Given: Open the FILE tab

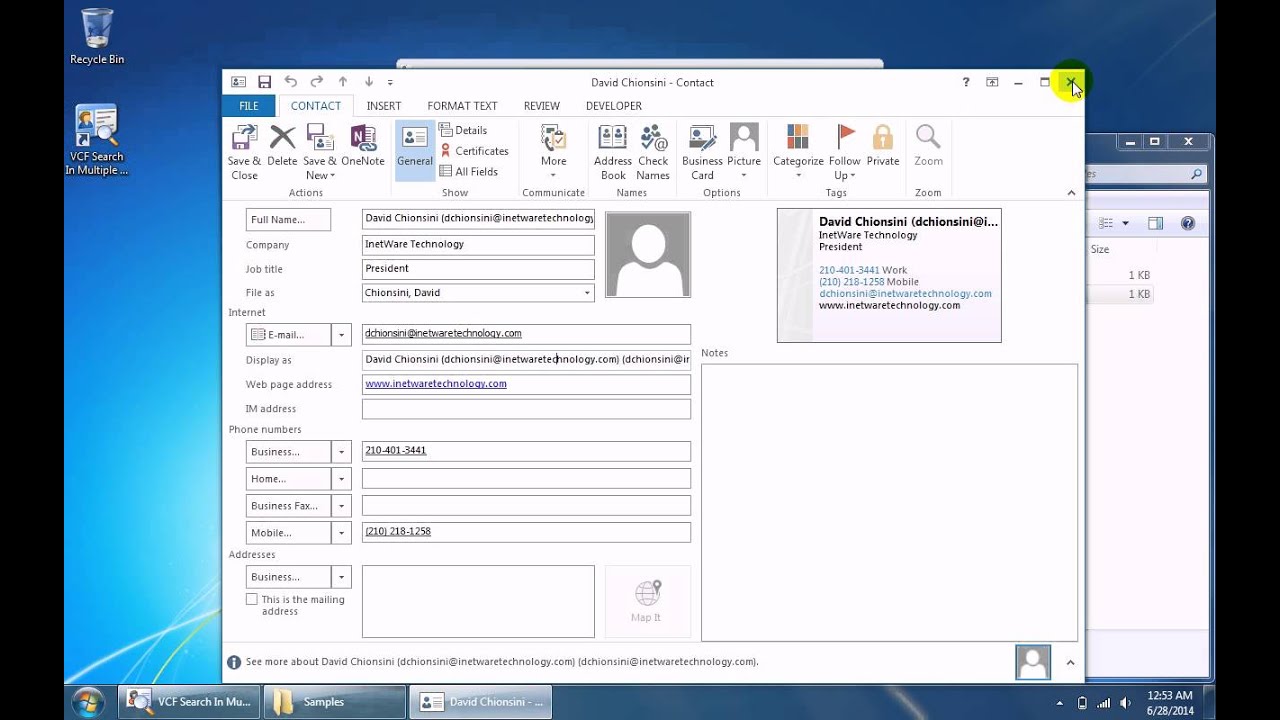Looking at the screenshot, I should click(x=249, y=106).
